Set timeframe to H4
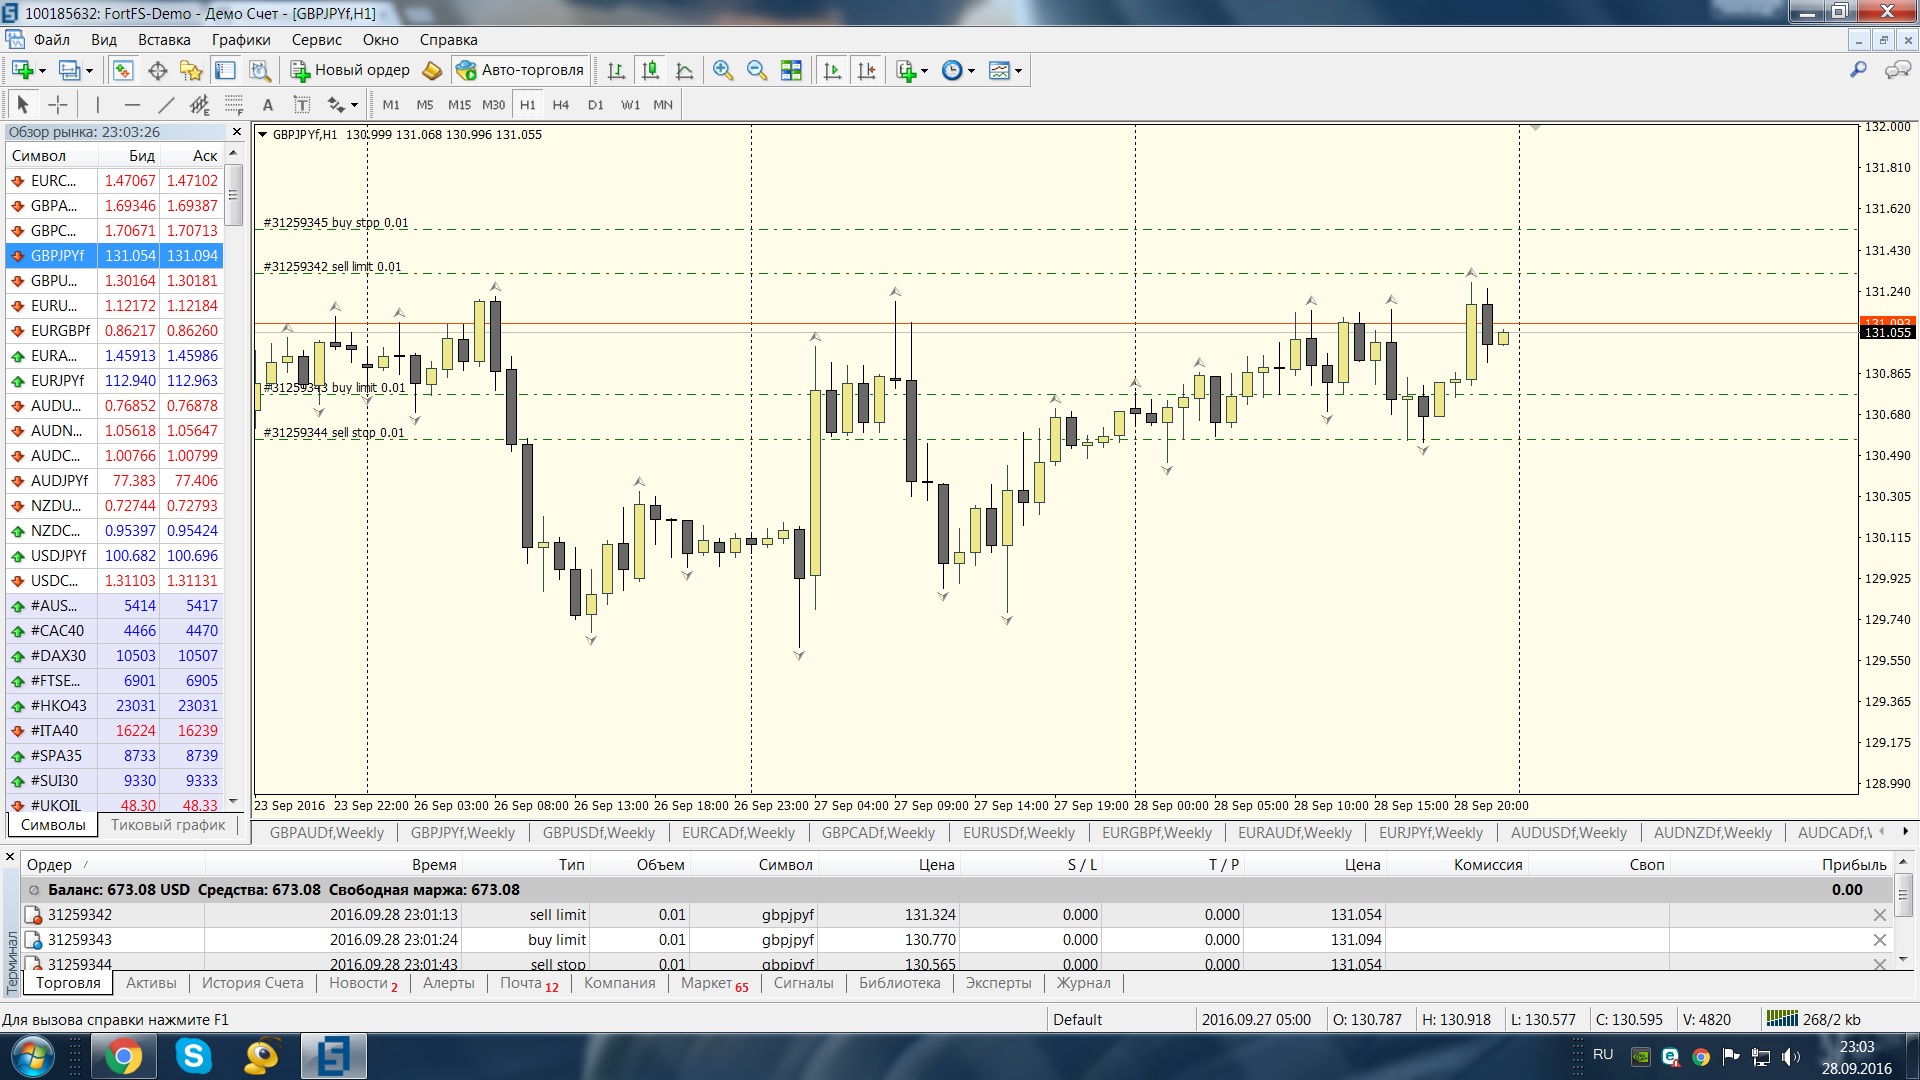Viewport: 1920px width, 1080px height. click(x=561, y=104)
